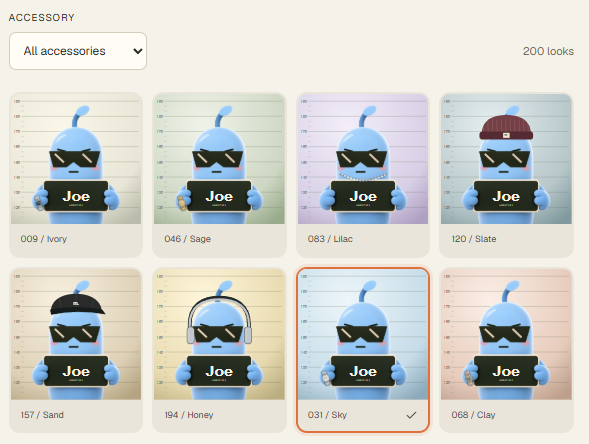Select the 068 / Clay avatar thumbnail

(x=506, y=334)
